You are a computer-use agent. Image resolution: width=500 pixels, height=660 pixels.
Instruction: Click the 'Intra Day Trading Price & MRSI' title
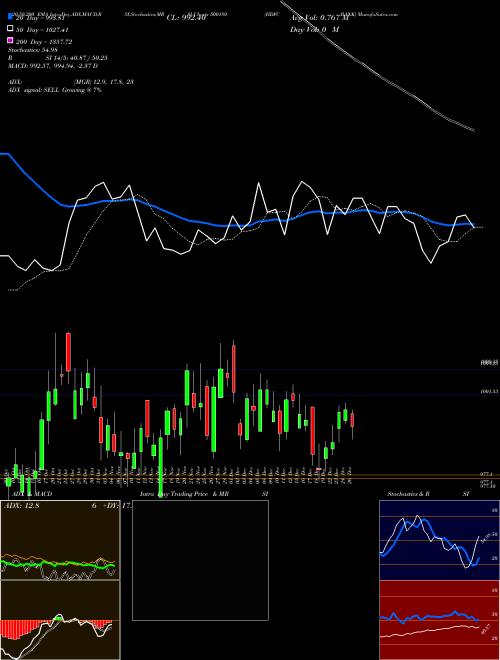click(204, 494)
